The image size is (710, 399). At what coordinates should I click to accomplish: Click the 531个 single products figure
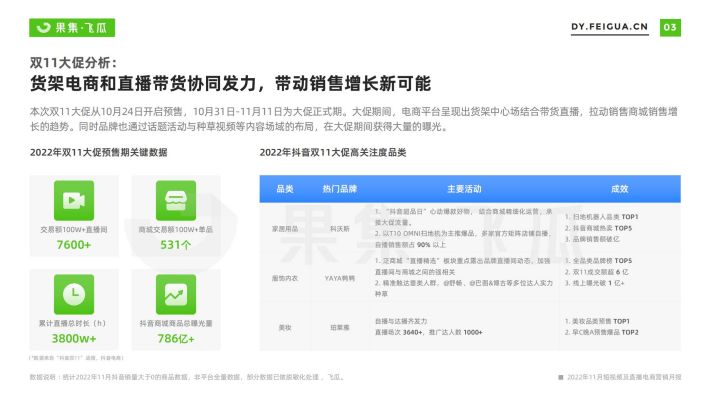(176, 245)
